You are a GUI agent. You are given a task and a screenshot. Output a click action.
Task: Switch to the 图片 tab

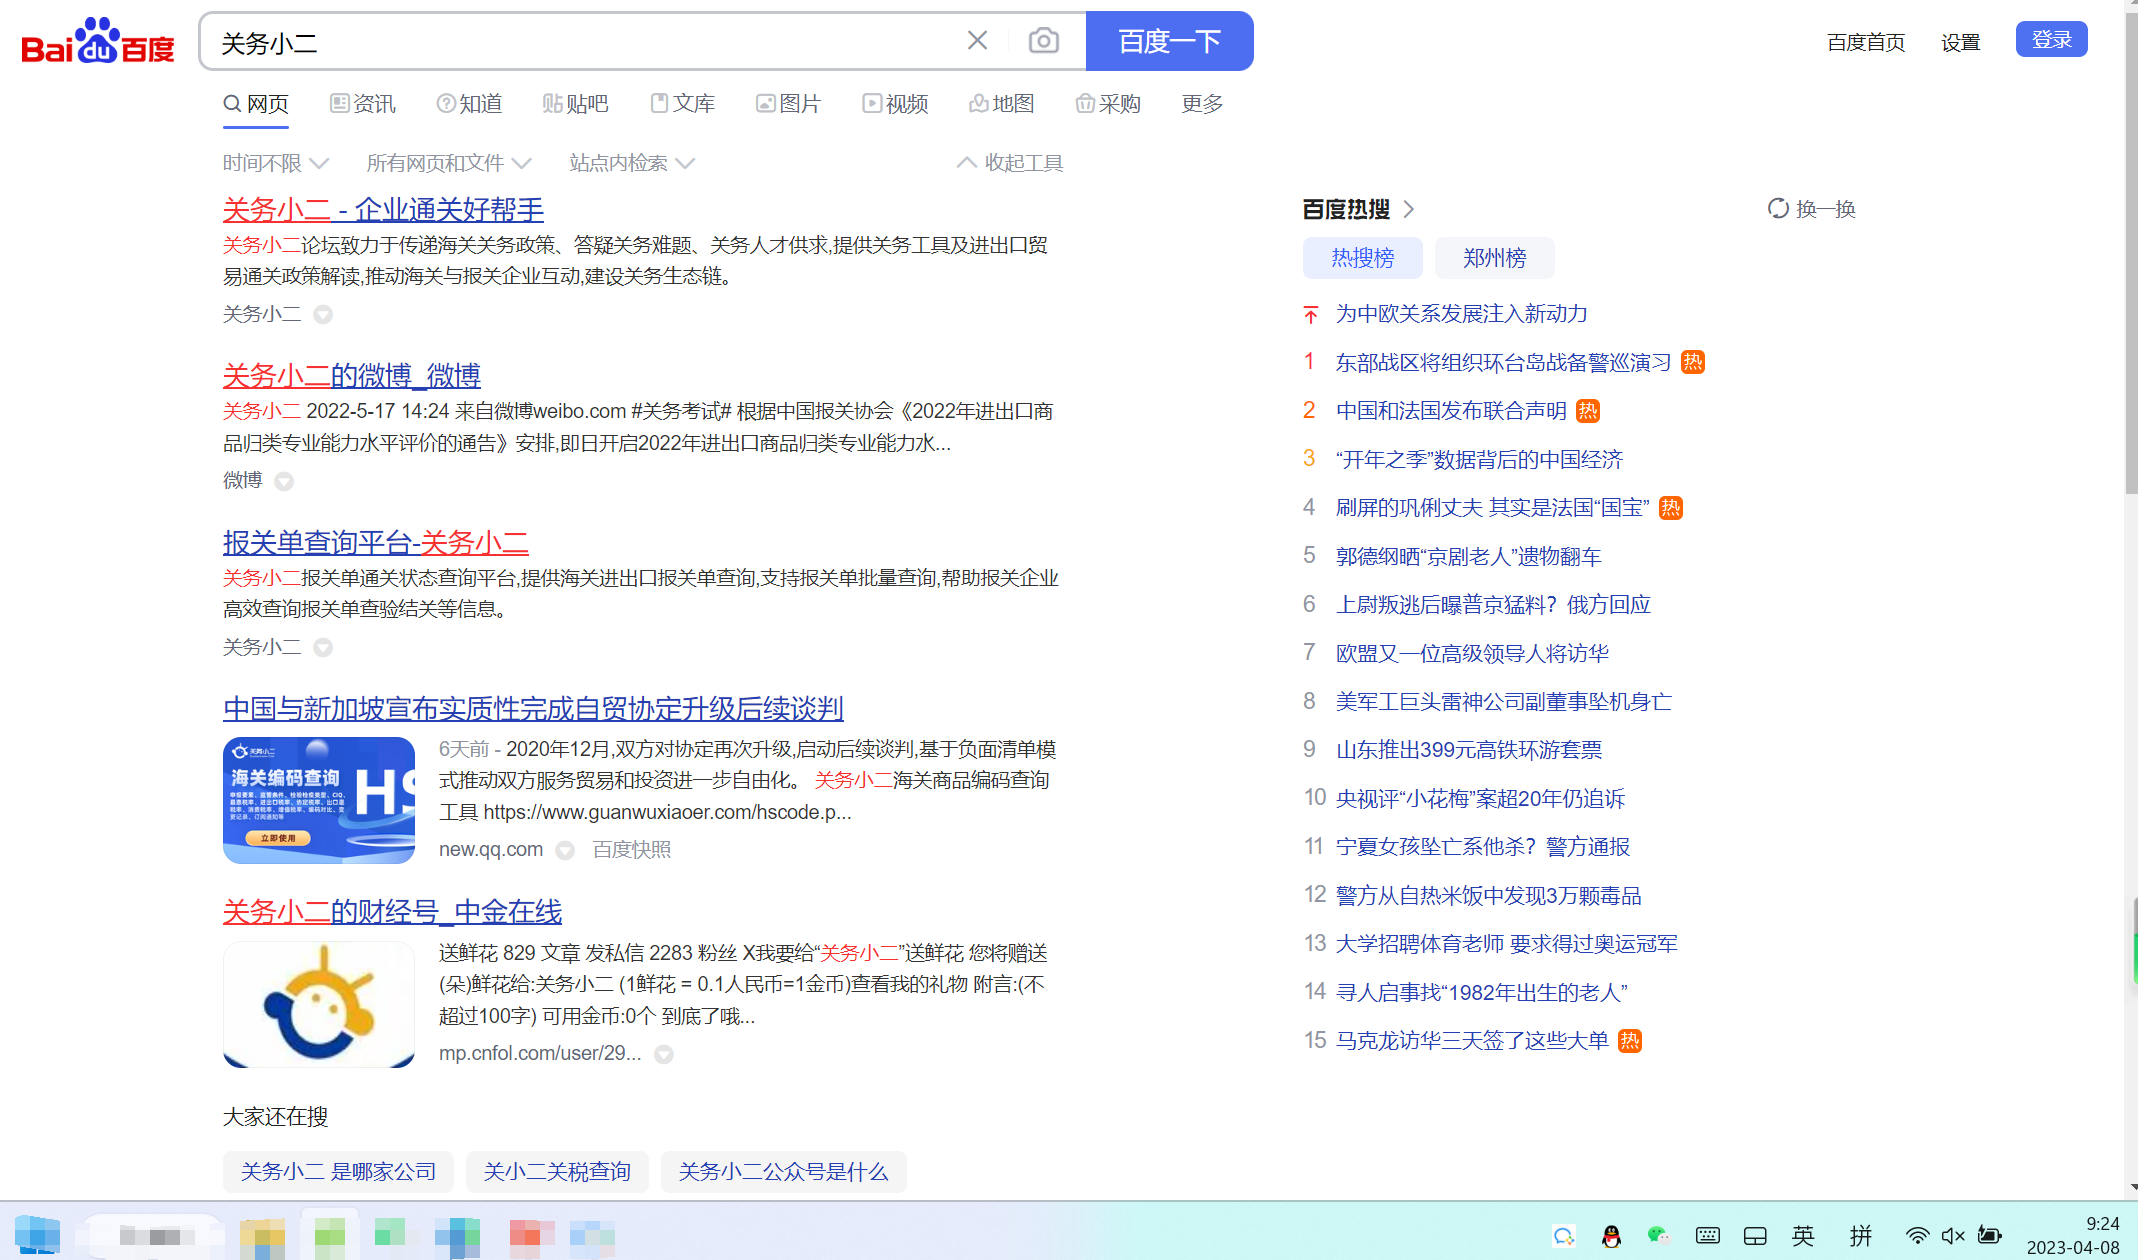click(788, 104)
